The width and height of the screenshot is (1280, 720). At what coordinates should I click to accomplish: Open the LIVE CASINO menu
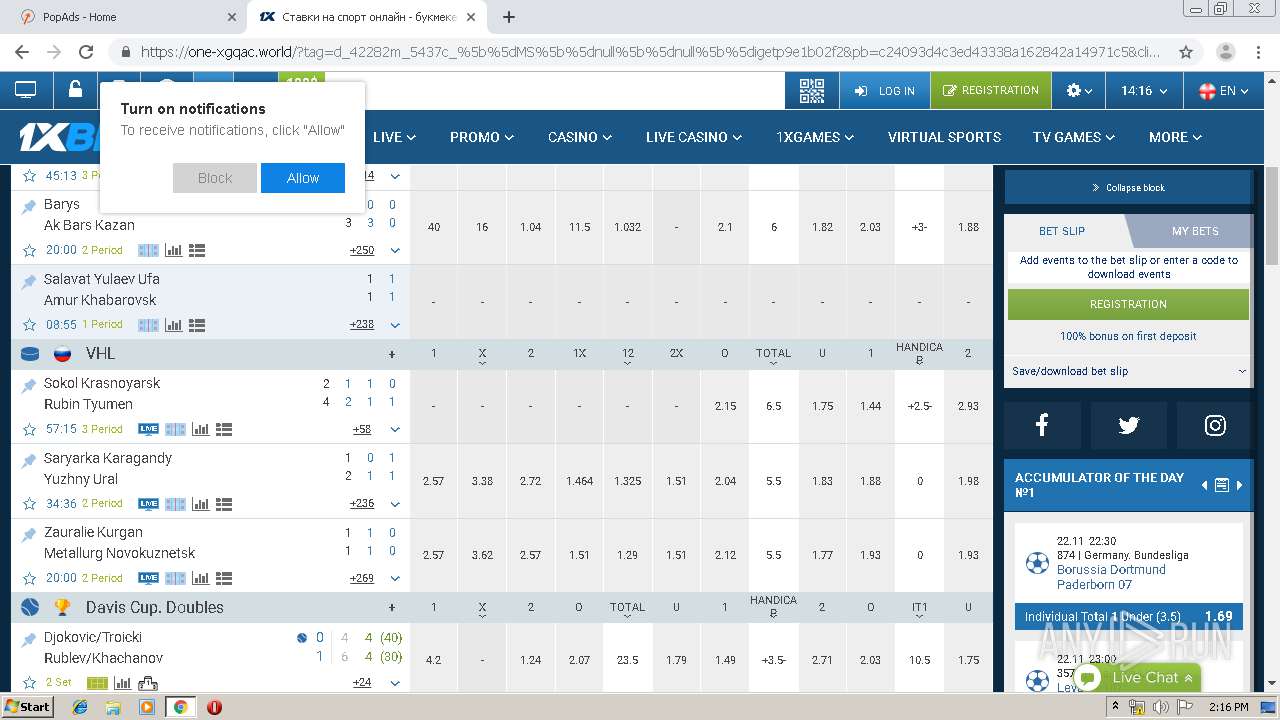(x=694, y=137)
